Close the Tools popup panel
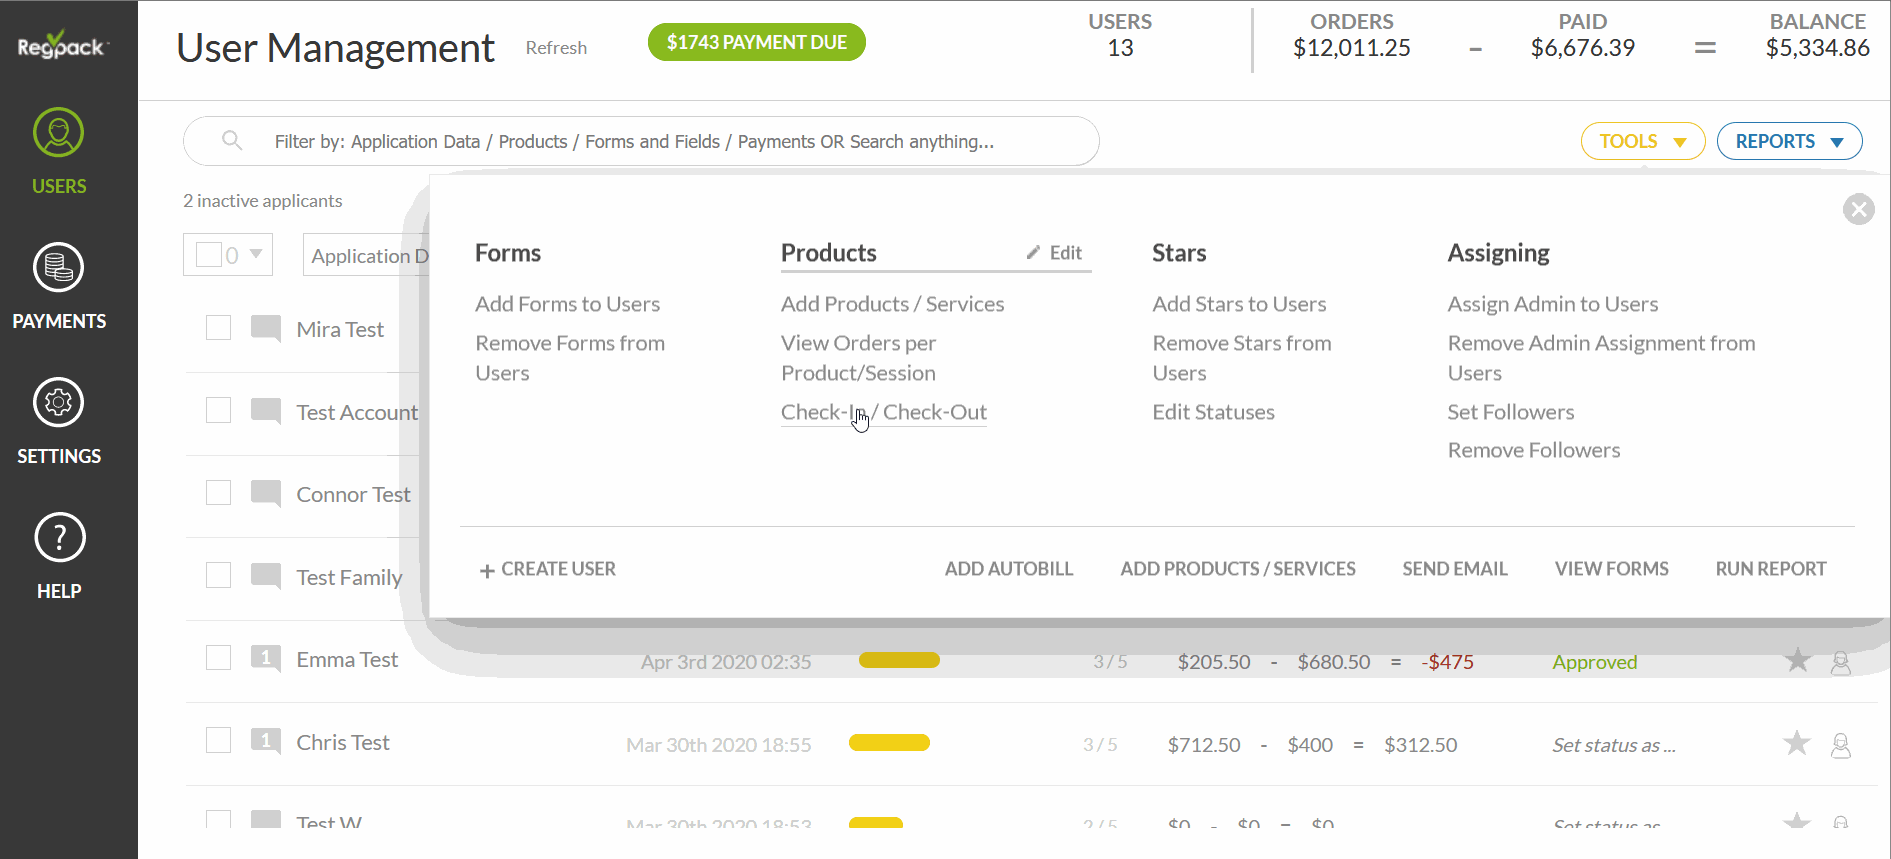Image resolution: width=1891 pixels, height=859 pixels. coord(1858,209)
